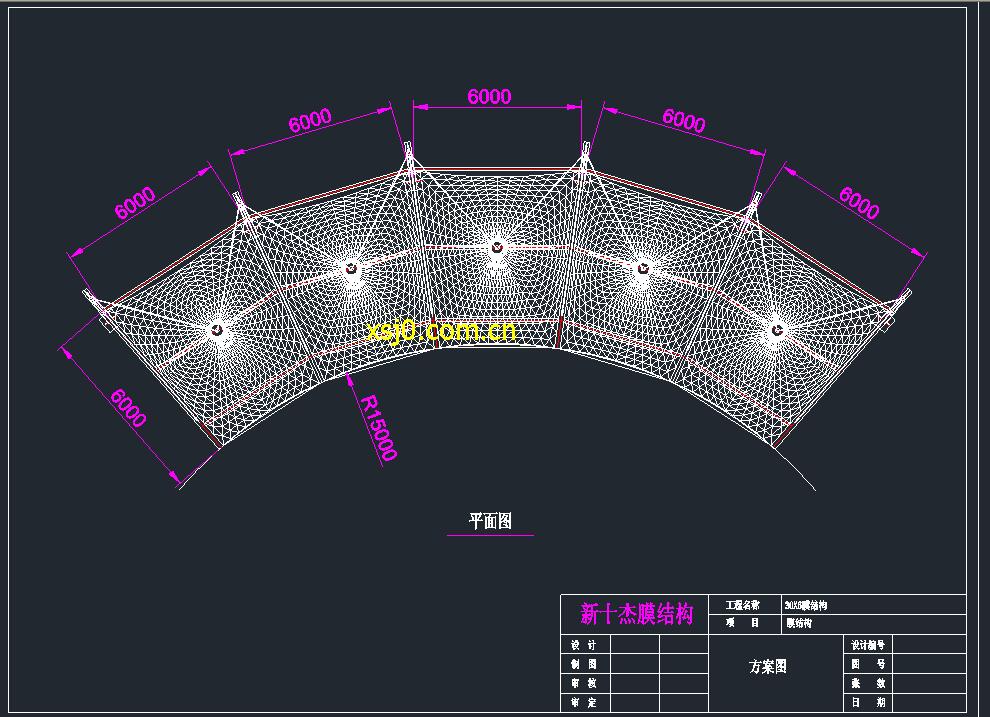Select the 工程名称 label cell
Image resolution: width=990 pixels, height=717 pixels.
click(x=742, y=605)
